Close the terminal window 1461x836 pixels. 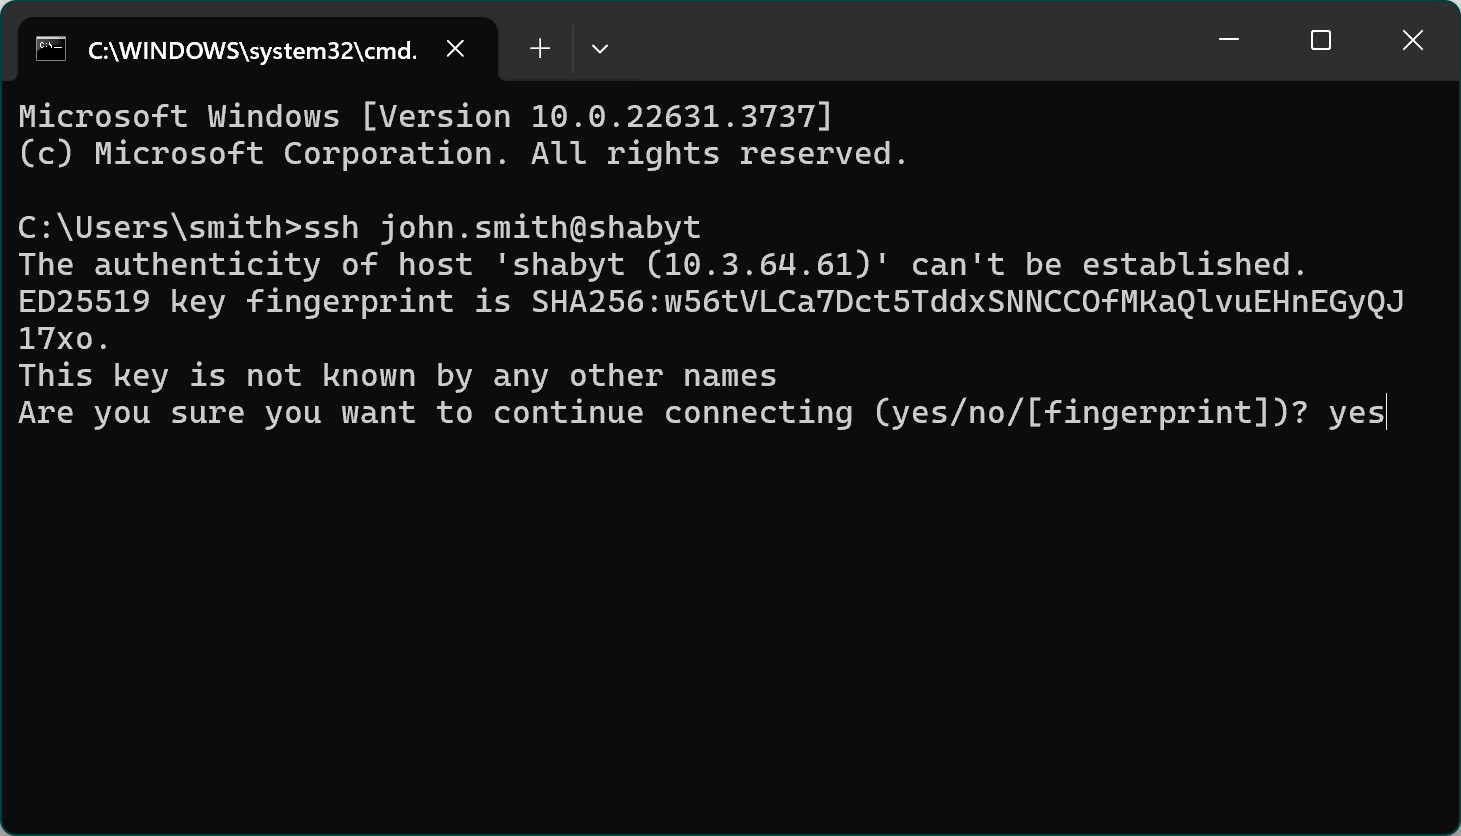tap(1412, 40)
